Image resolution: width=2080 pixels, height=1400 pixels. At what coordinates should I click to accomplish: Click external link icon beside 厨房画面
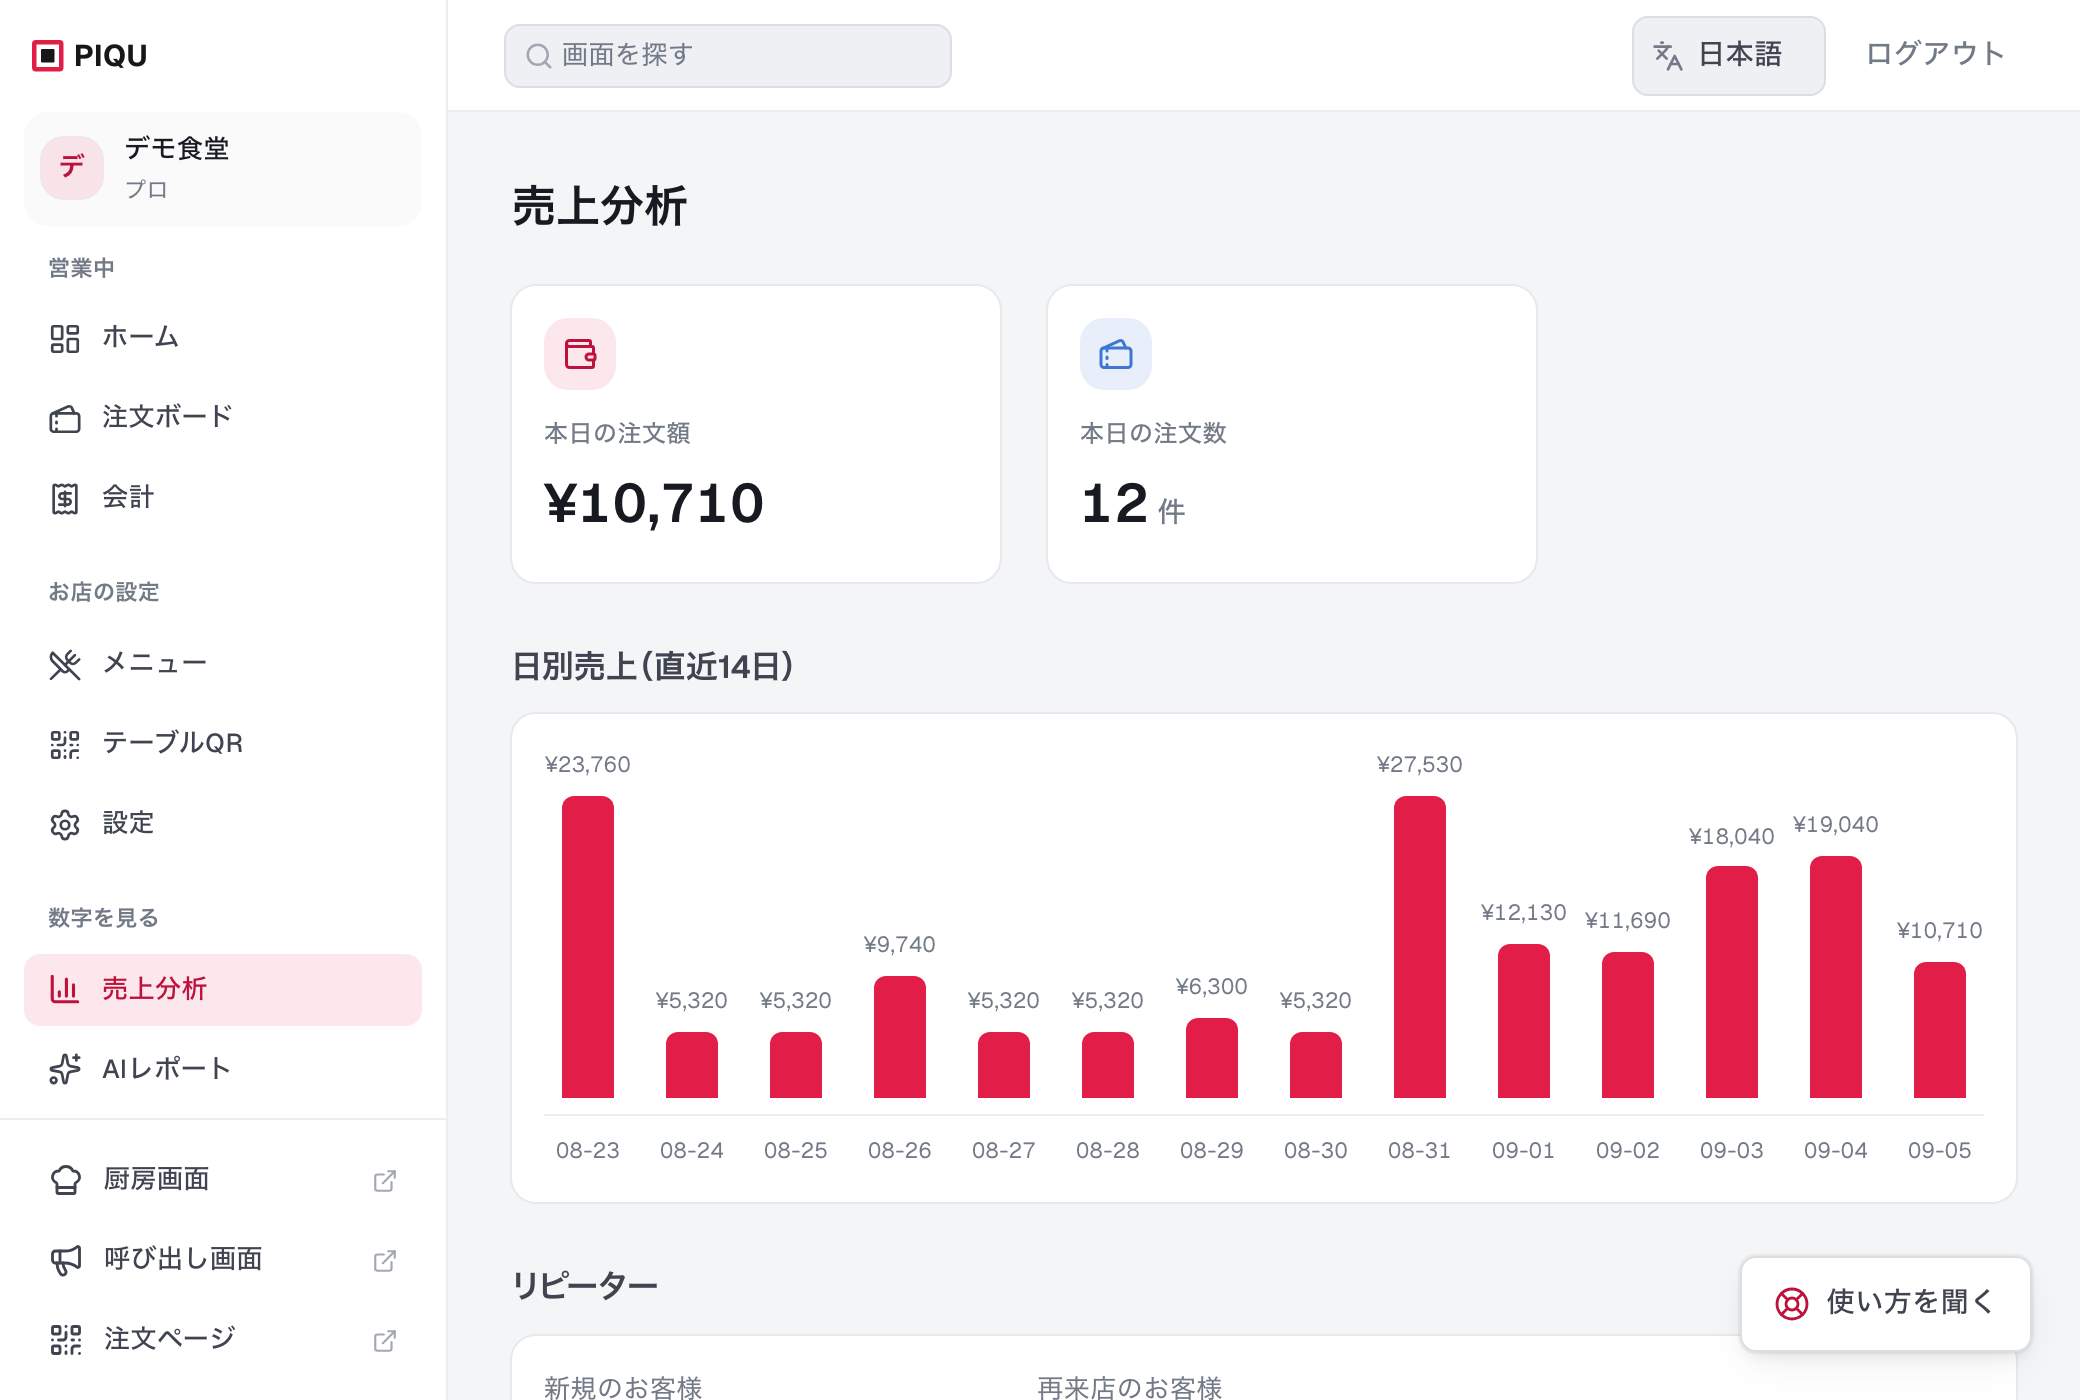pos(385,1181)
